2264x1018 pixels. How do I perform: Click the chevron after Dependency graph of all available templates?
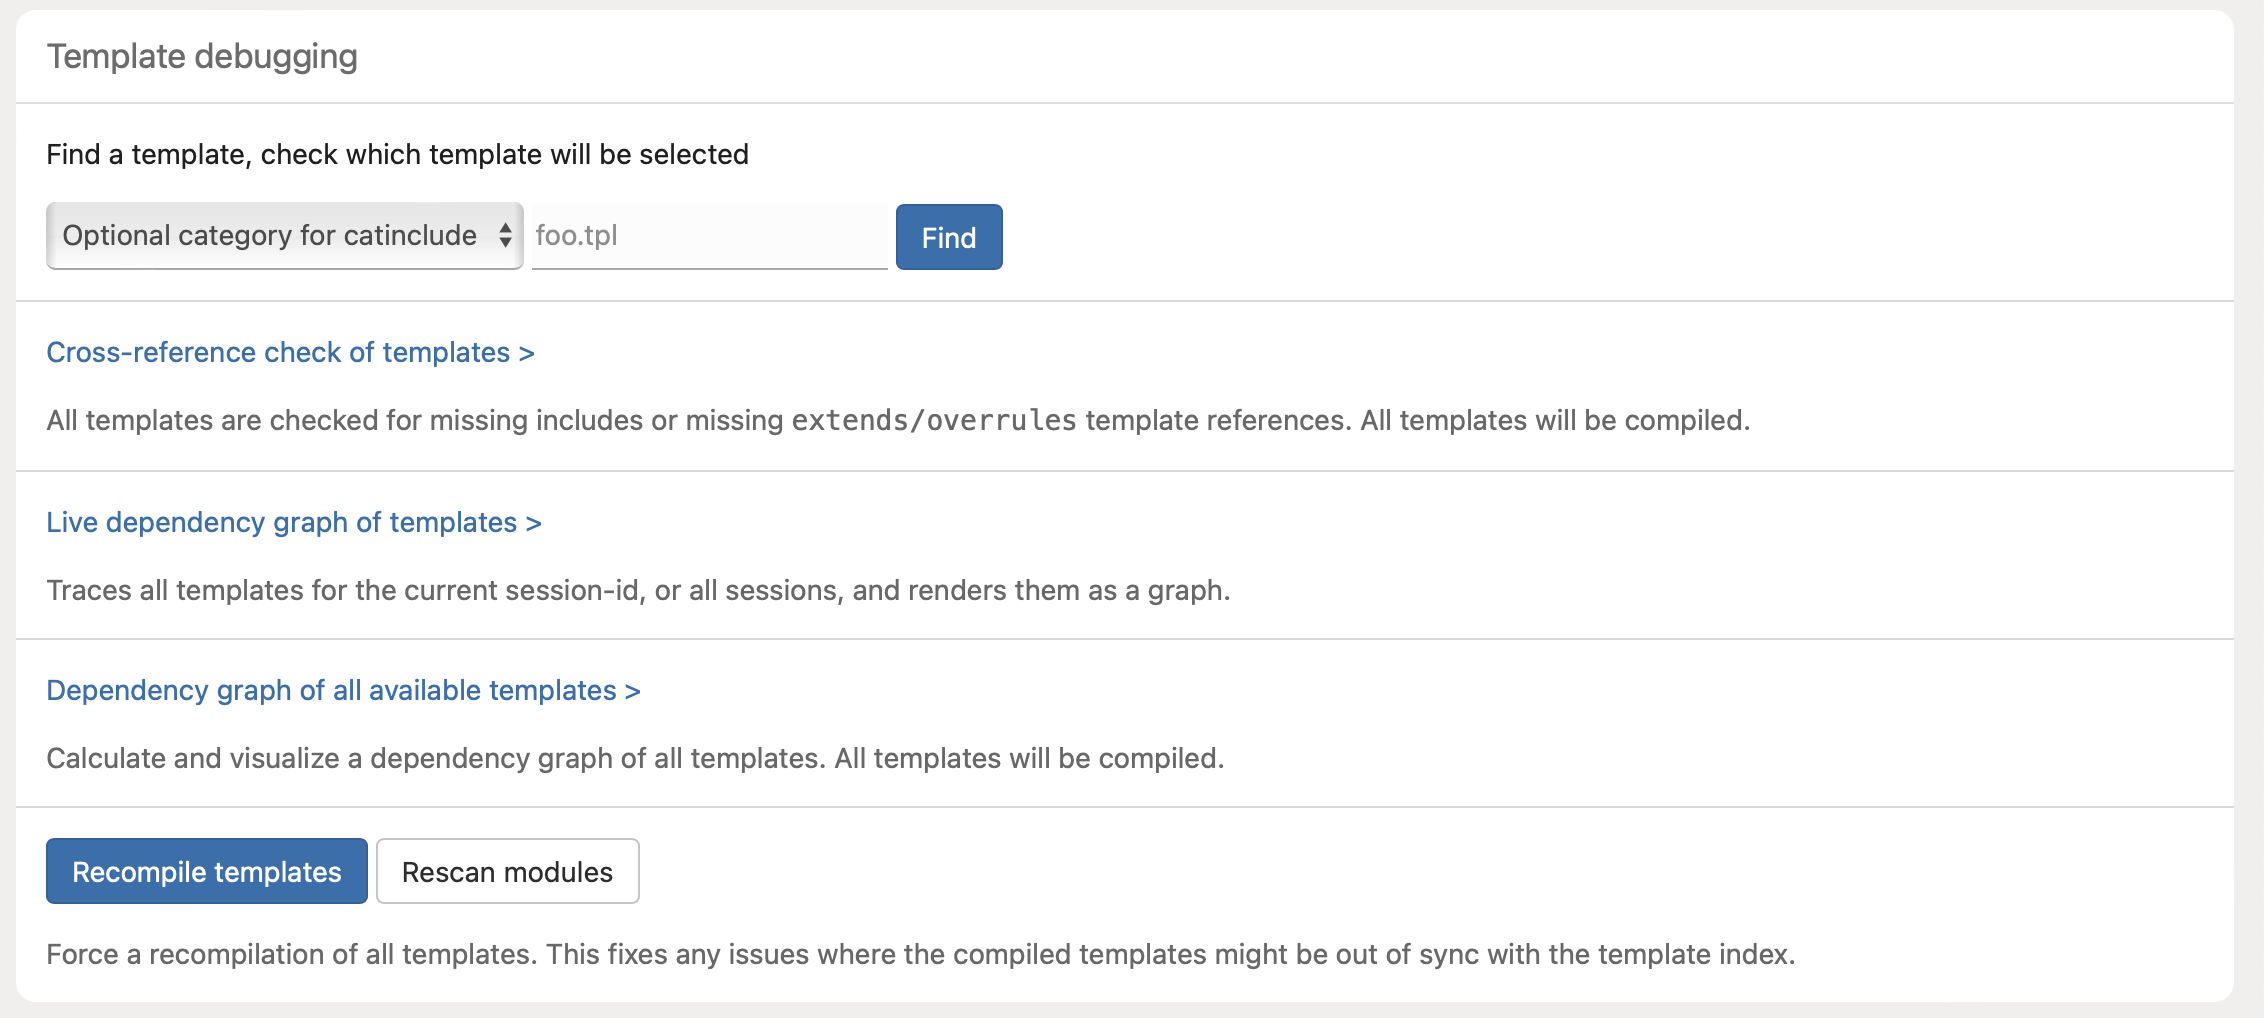click(633, 691)
